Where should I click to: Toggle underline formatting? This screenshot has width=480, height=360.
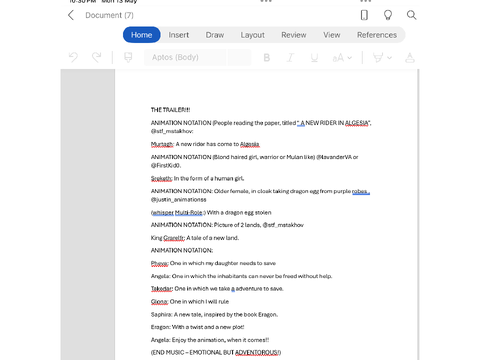click(x=314, y=58)
